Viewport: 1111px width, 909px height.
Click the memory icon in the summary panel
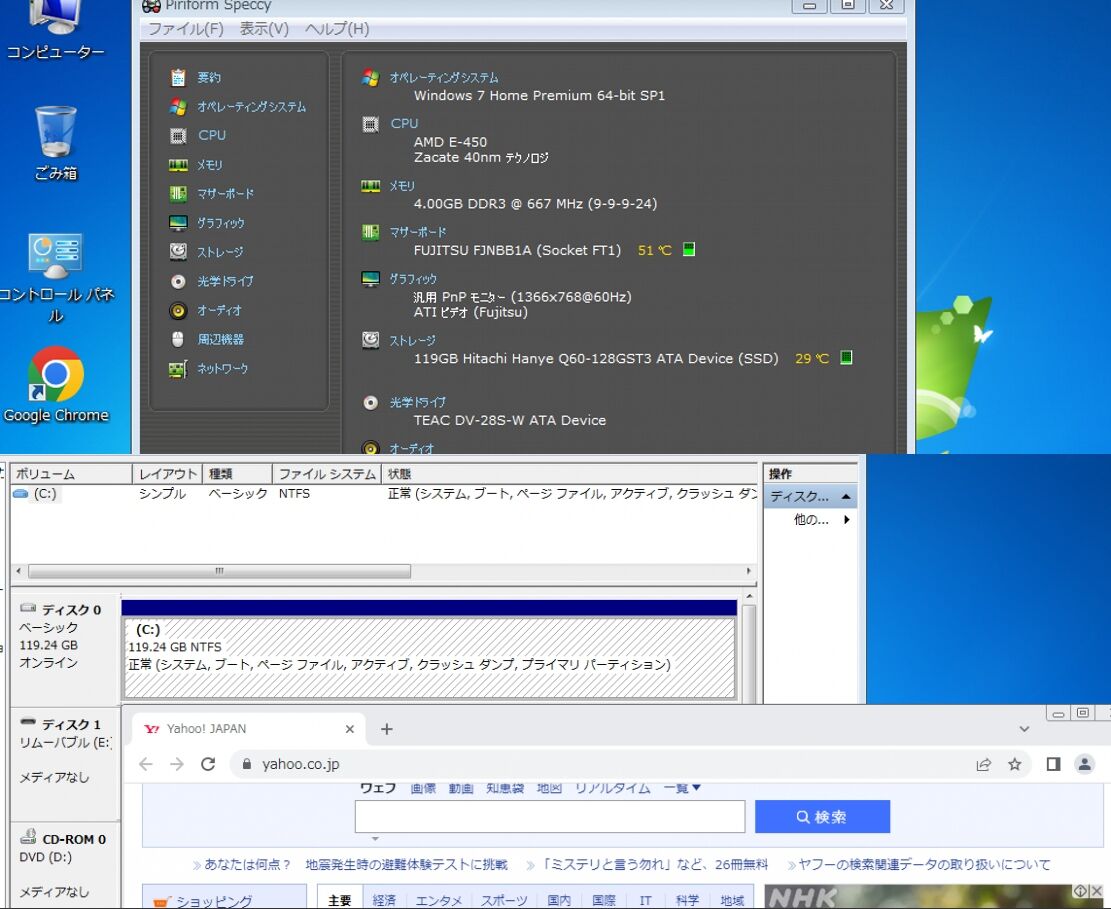point(370,186)
